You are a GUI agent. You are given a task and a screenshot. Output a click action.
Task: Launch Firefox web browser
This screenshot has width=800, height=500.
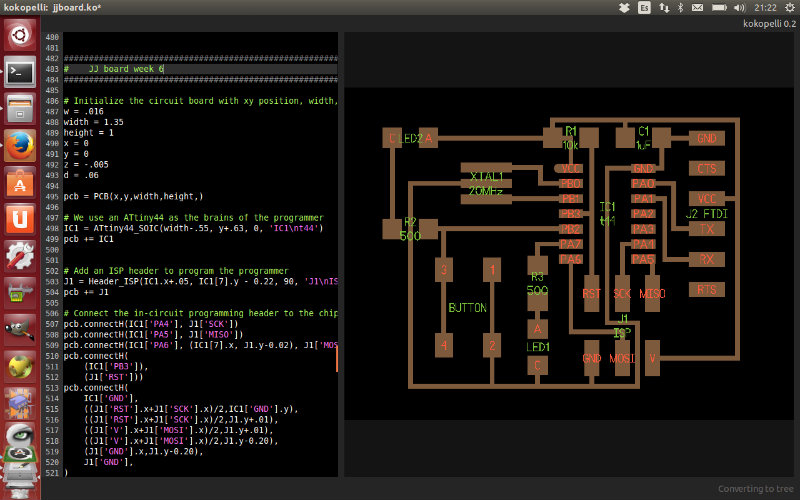(x=20, y=145)
